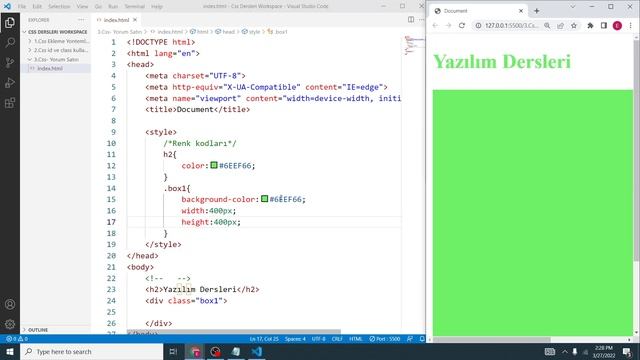Image resolution: width=640 pixels, height=360 pixels.
Task: Click the feedback icon in status bar
Action: (x=410, y=339)
